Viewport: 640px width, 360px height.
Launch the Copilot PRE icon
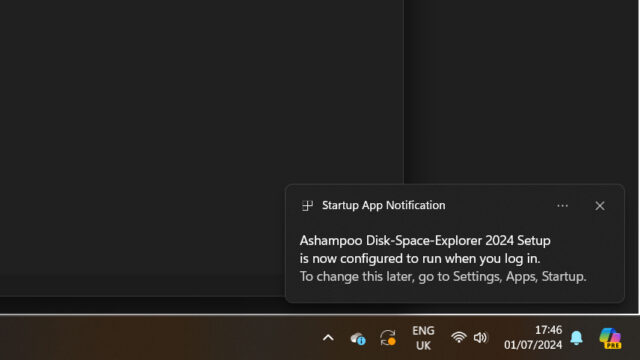[610, 338]
